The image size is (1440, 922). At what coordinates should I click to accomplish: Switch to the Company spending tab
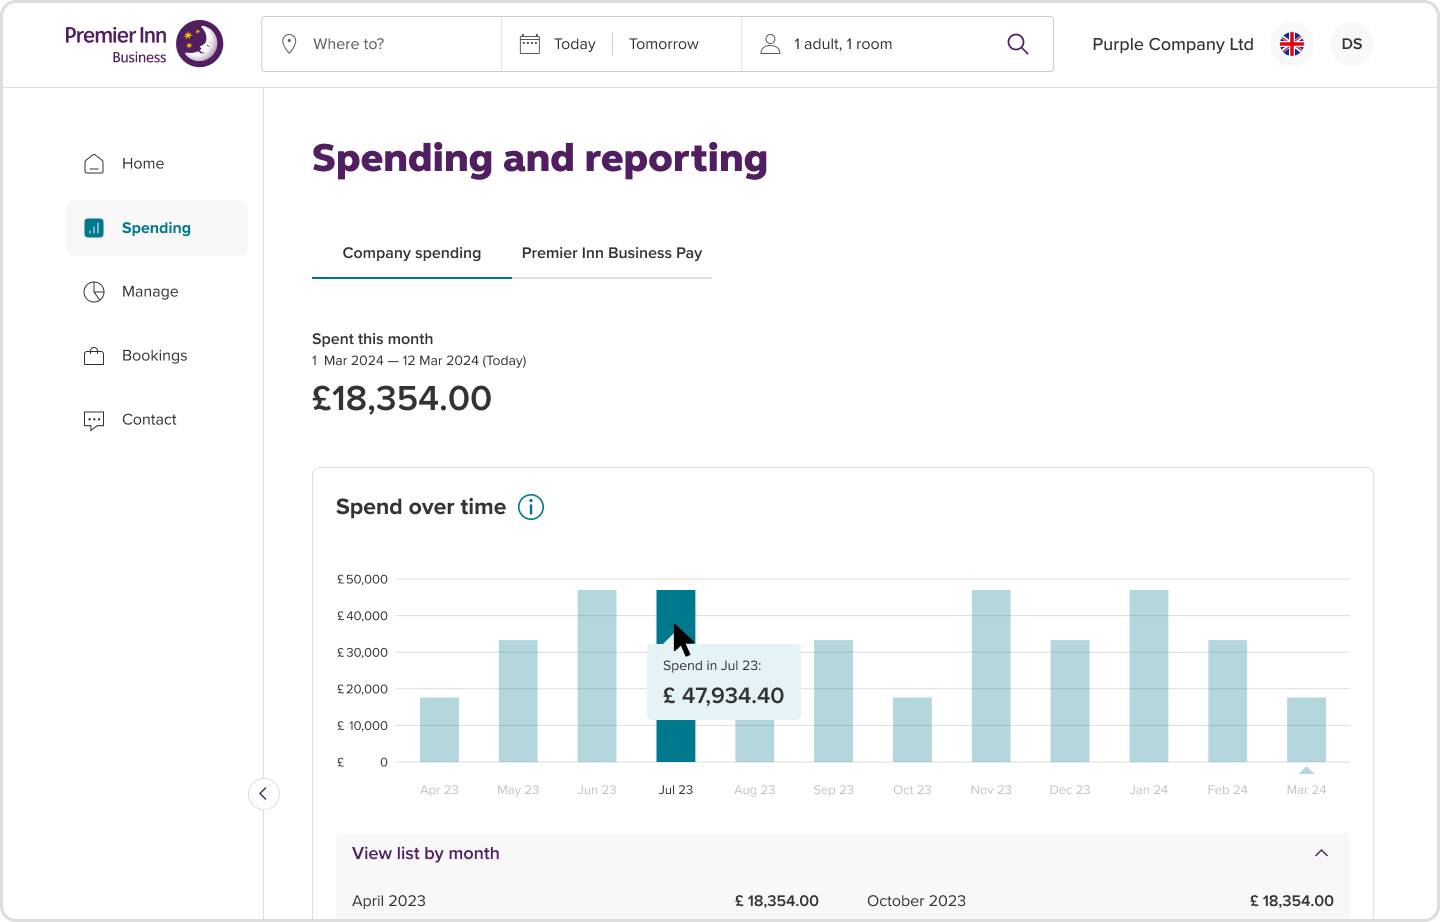[x=412, y=253]
